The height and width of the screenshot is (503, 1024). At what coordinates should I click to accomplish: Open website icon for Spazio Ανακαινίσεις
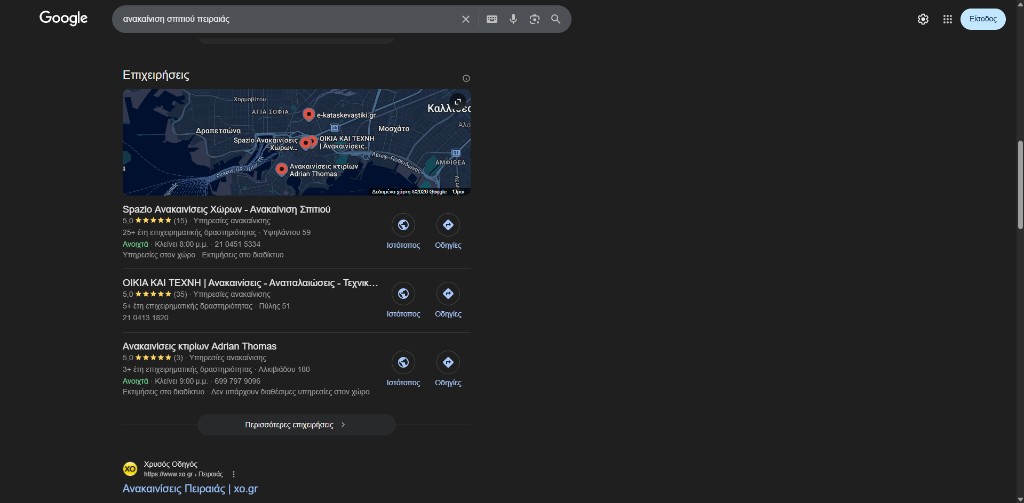point(403,225)
